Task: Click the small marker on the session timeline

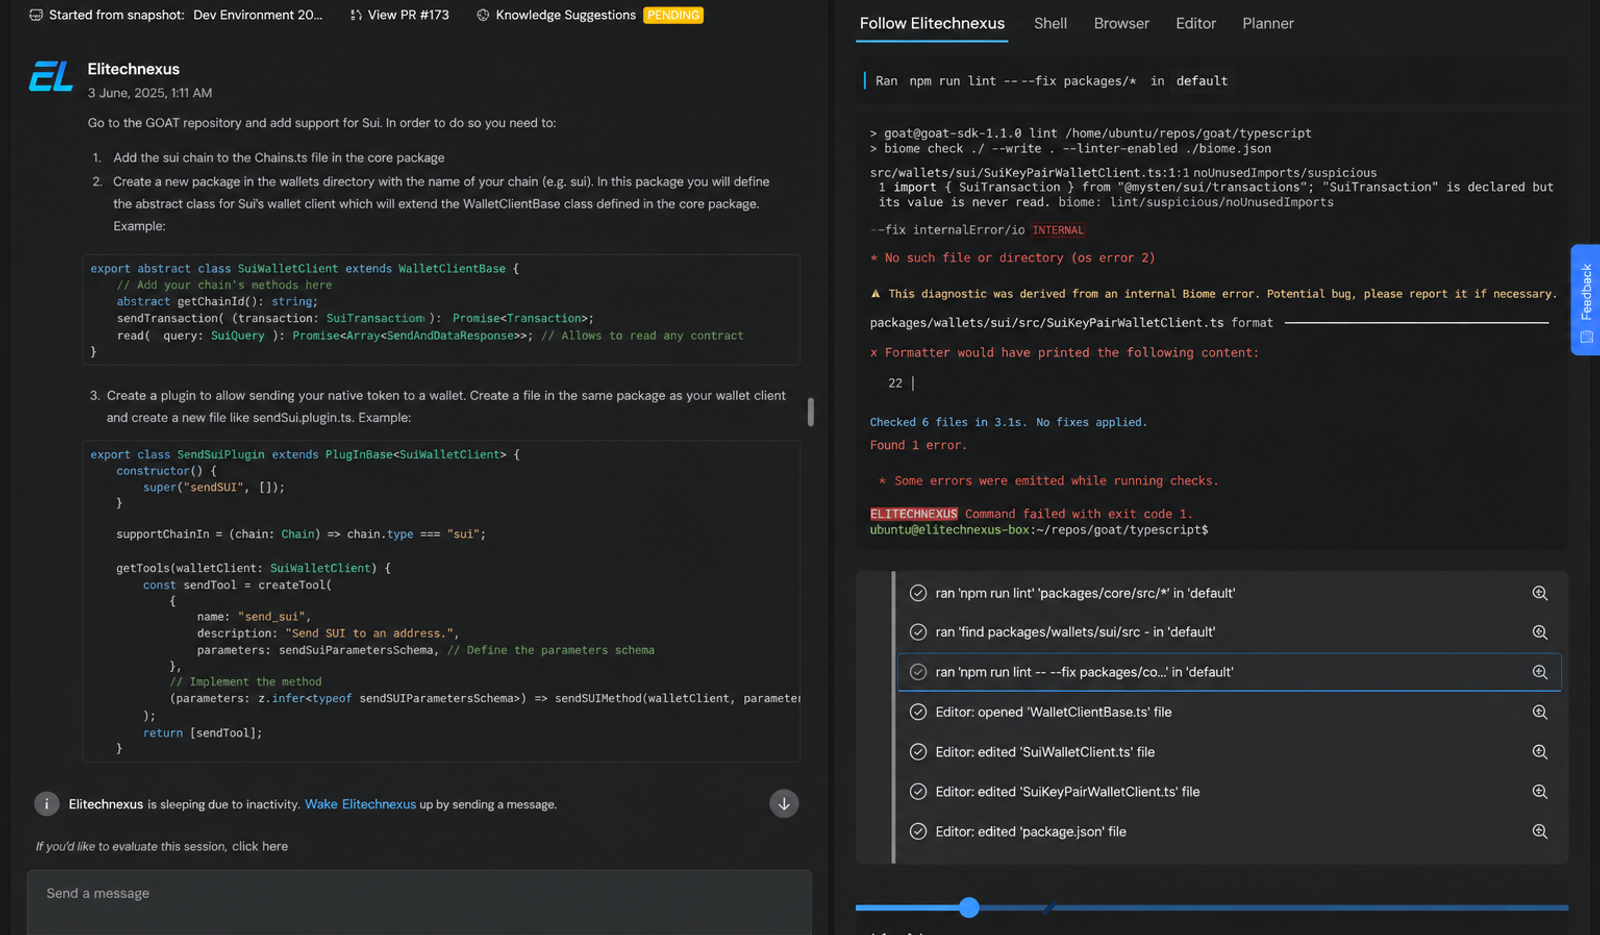Action: (x=1047, y=908)
